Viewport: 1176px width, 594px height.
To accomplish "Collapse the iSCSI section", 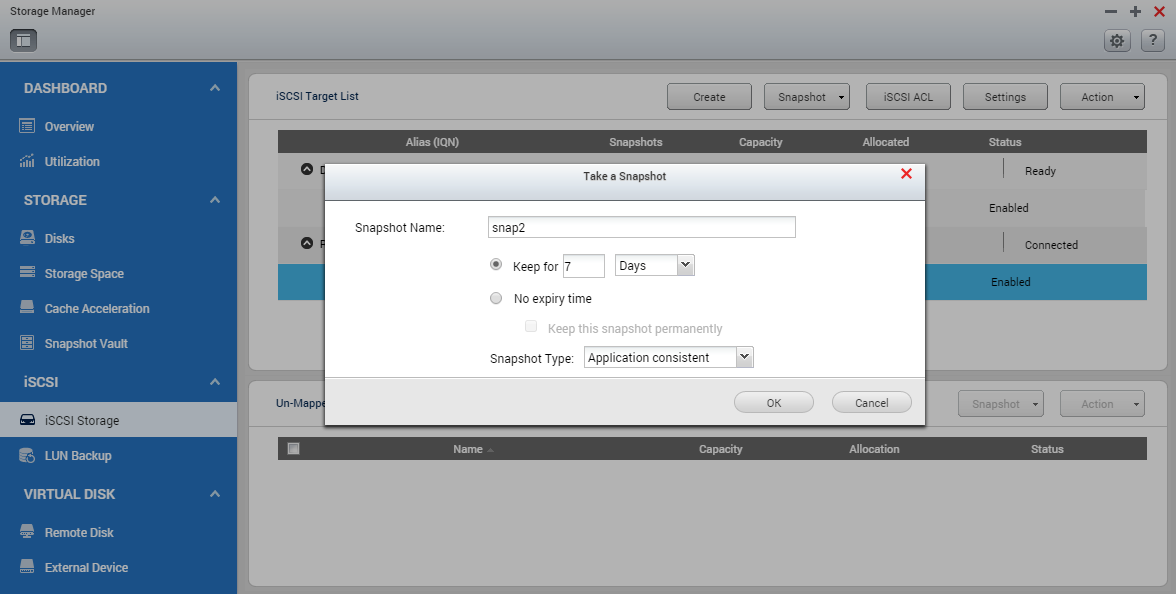I will click(214, 382).
